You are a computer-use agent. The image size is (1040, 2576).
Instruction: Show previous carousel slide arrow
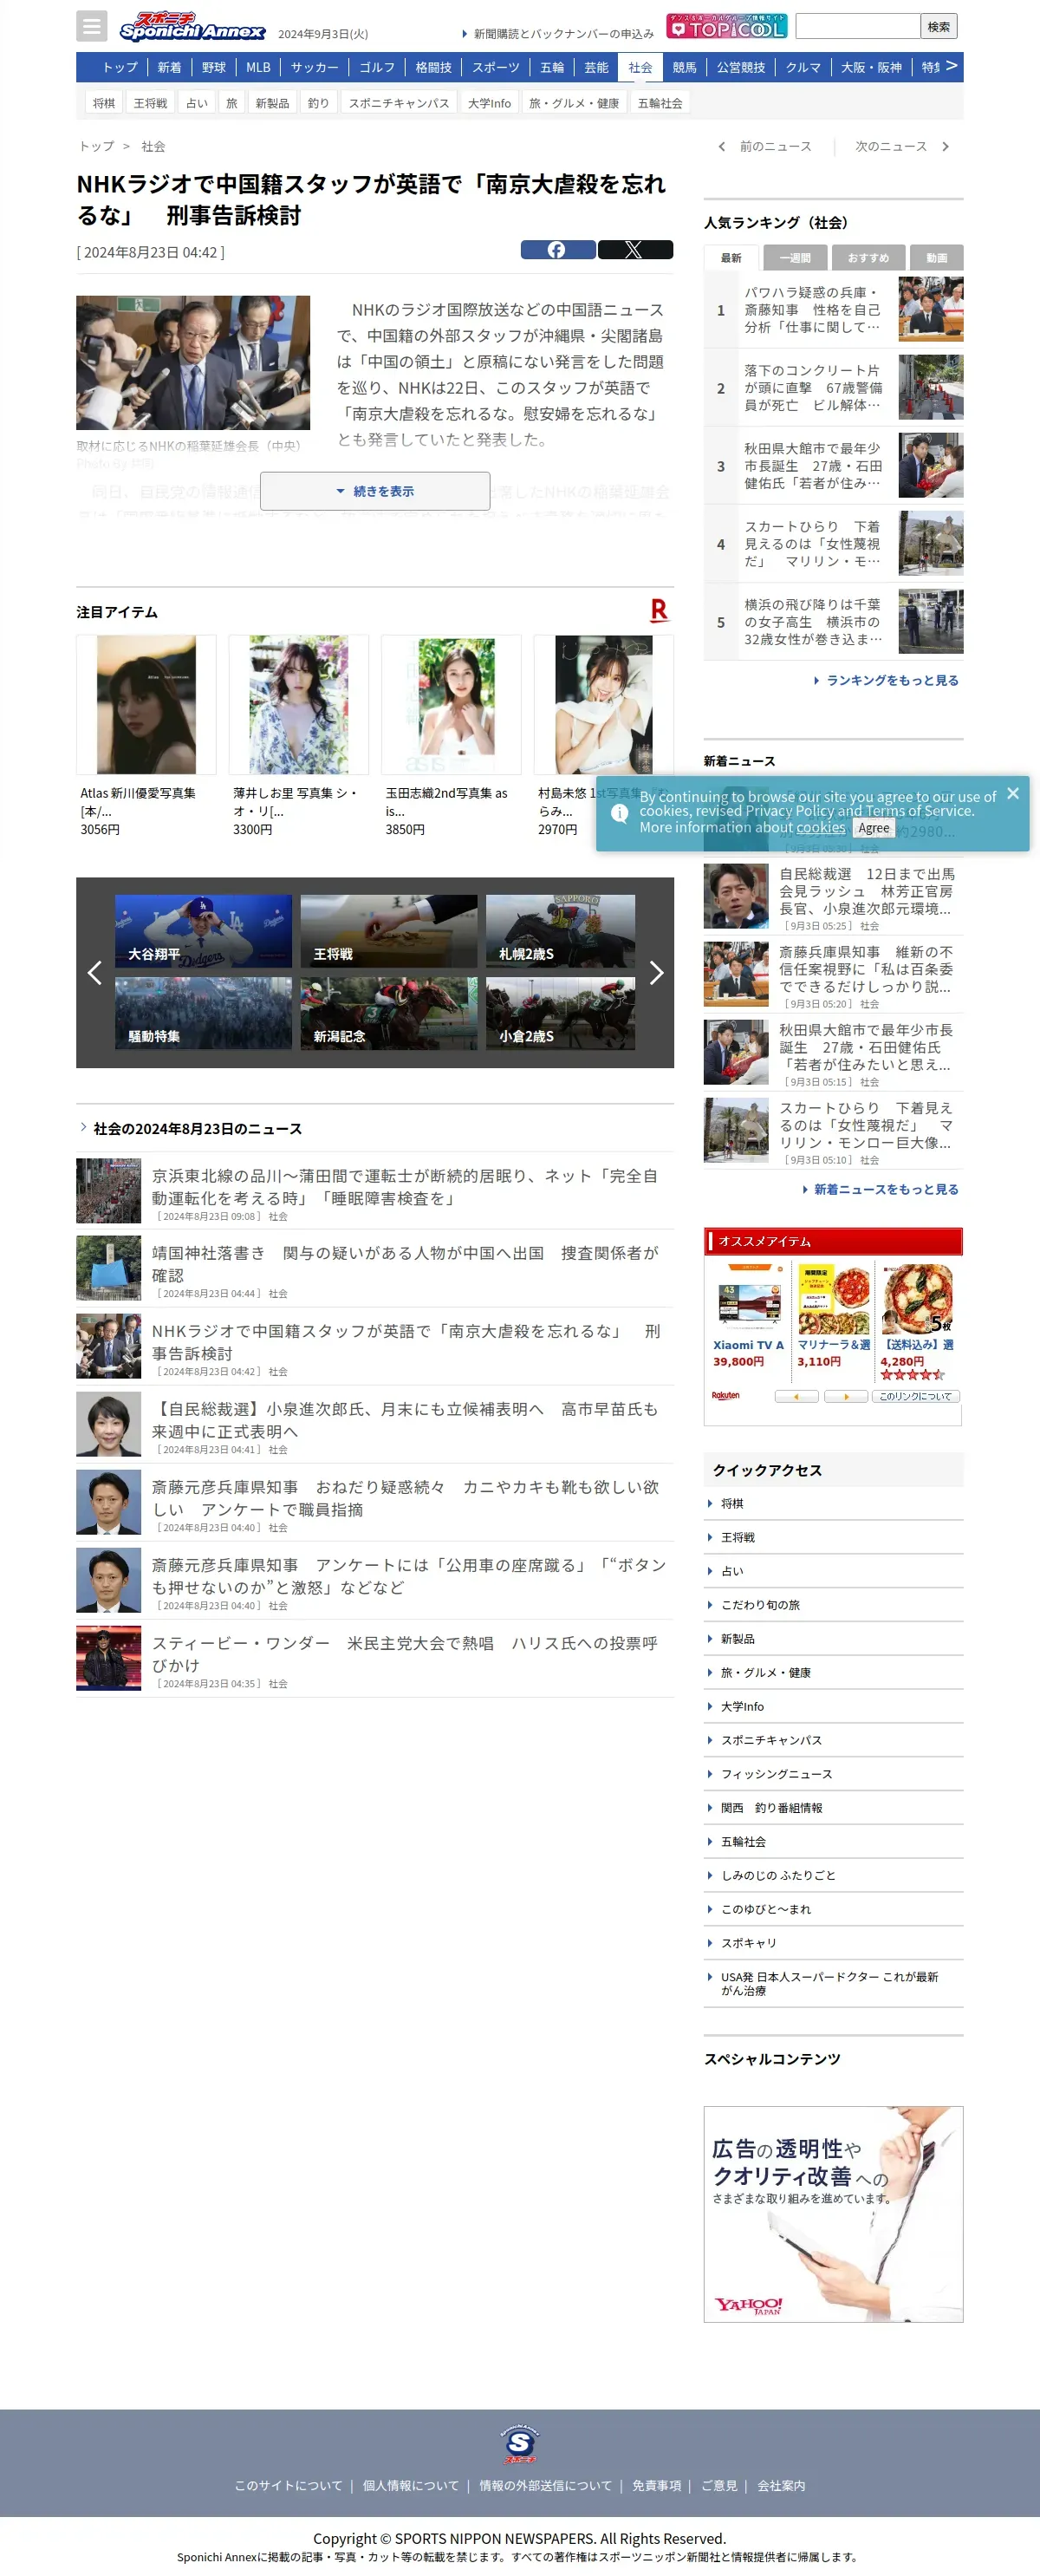coord(94,973)
